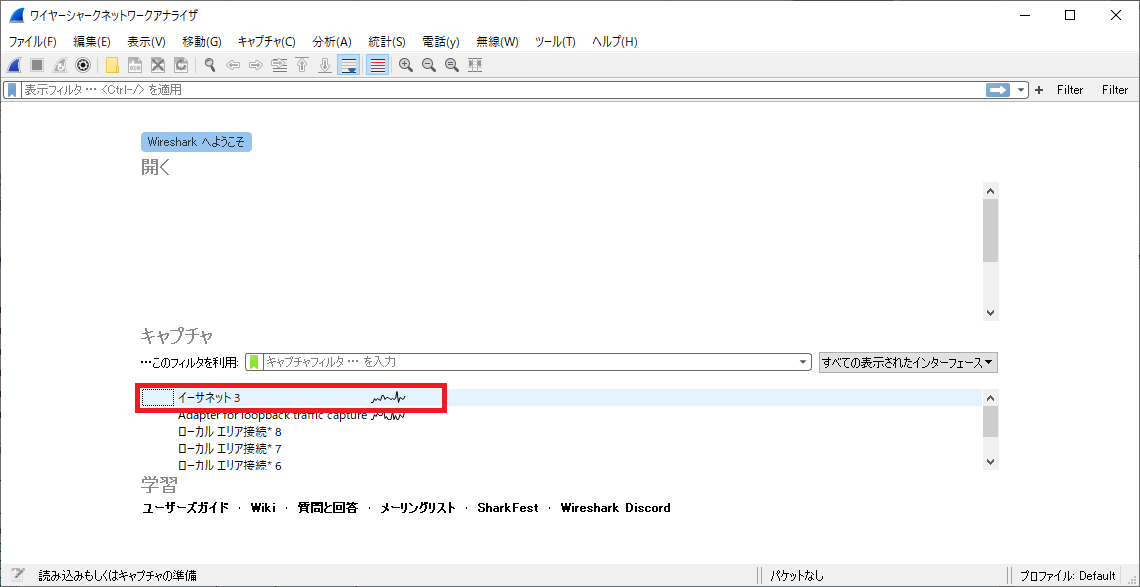Open the ファイル(F) menu
This screenshot has width=1140, height=587.
pos(32,41)
